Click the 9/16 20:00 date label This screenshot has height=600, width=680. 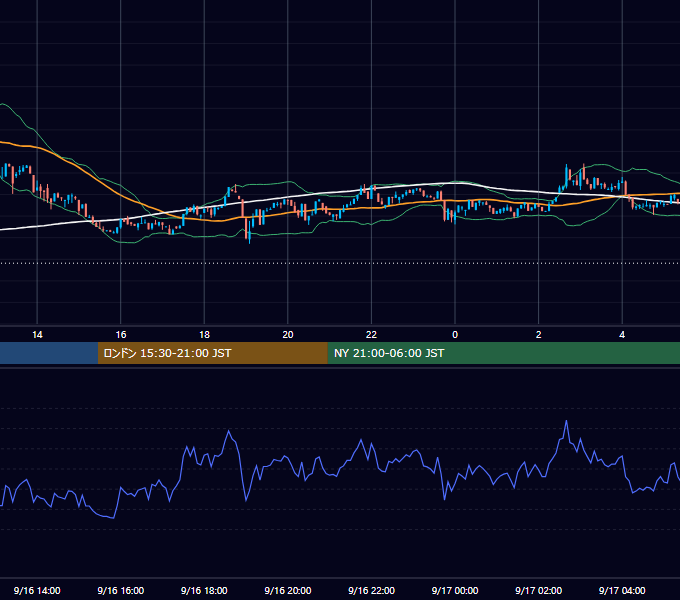tap(288, 590)
